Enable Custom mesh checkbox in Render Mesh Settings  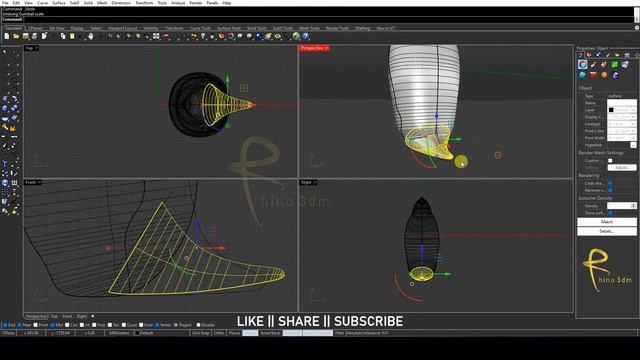click(x=610, y=160)
